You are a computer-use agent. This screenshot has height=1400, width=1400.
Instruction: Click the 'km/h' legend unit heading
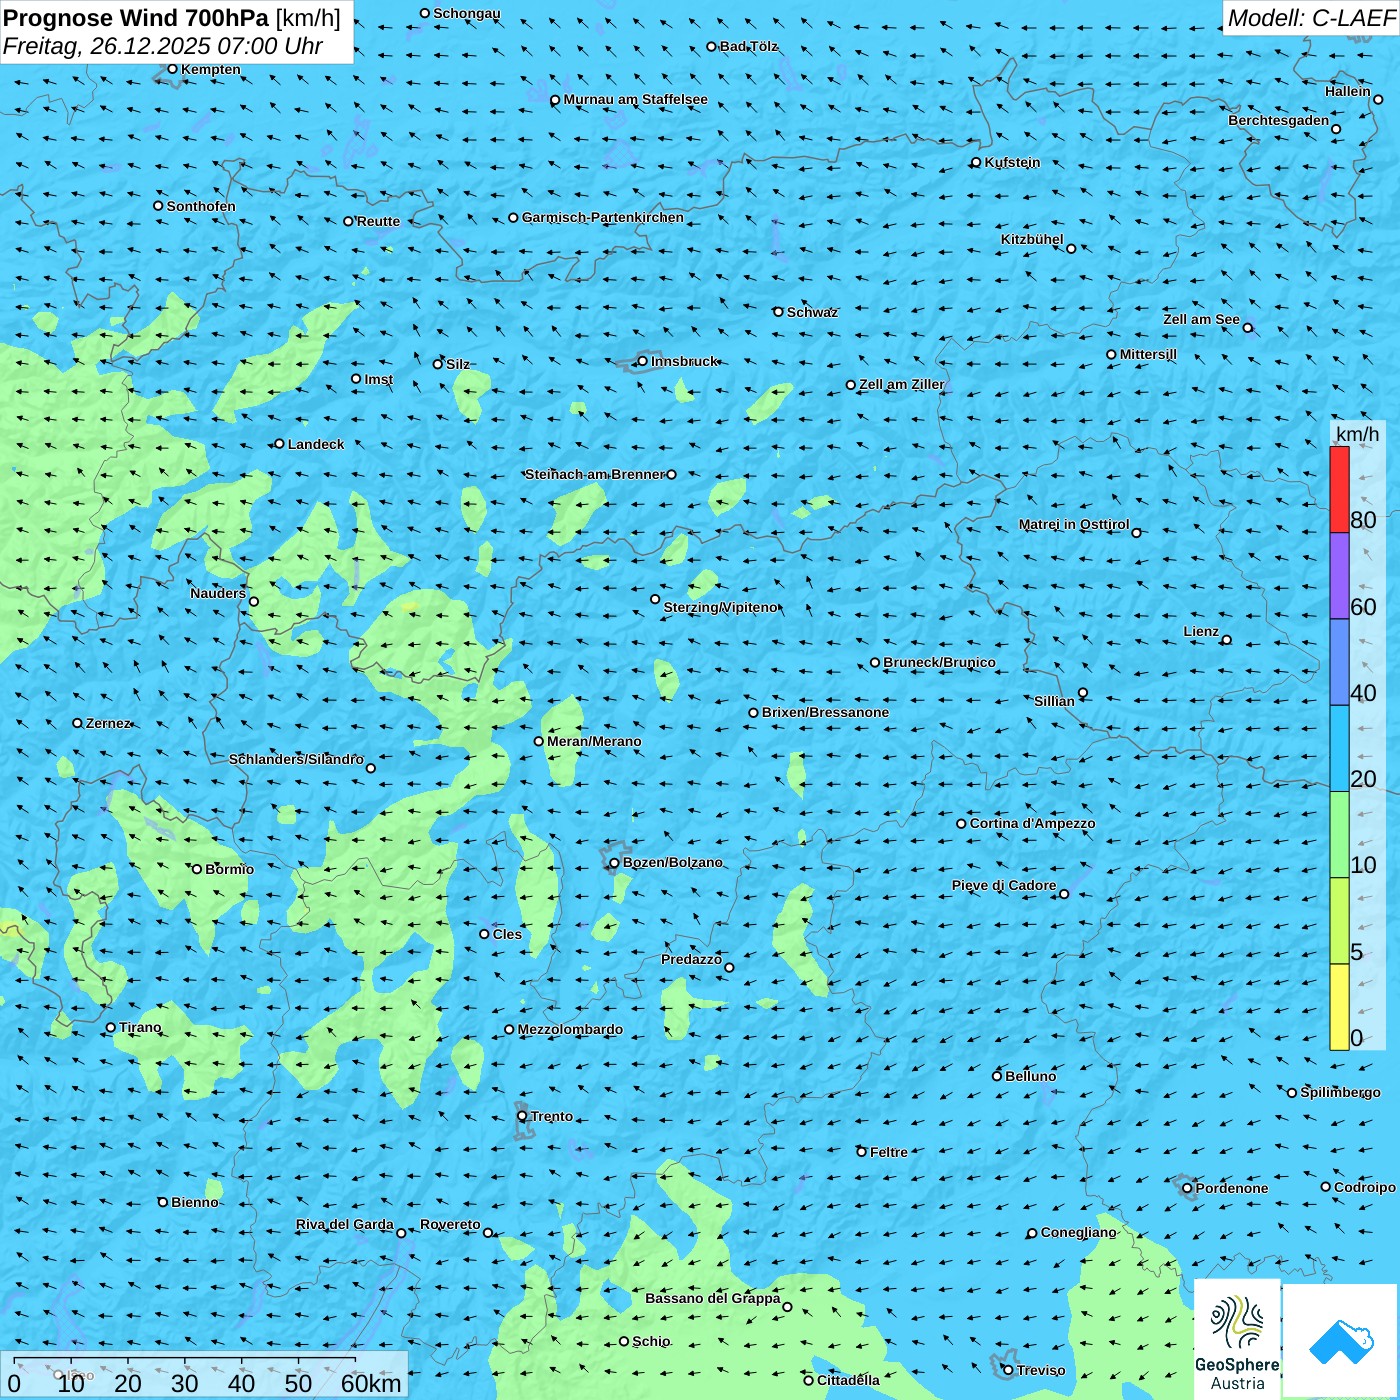click(1357, 434)
